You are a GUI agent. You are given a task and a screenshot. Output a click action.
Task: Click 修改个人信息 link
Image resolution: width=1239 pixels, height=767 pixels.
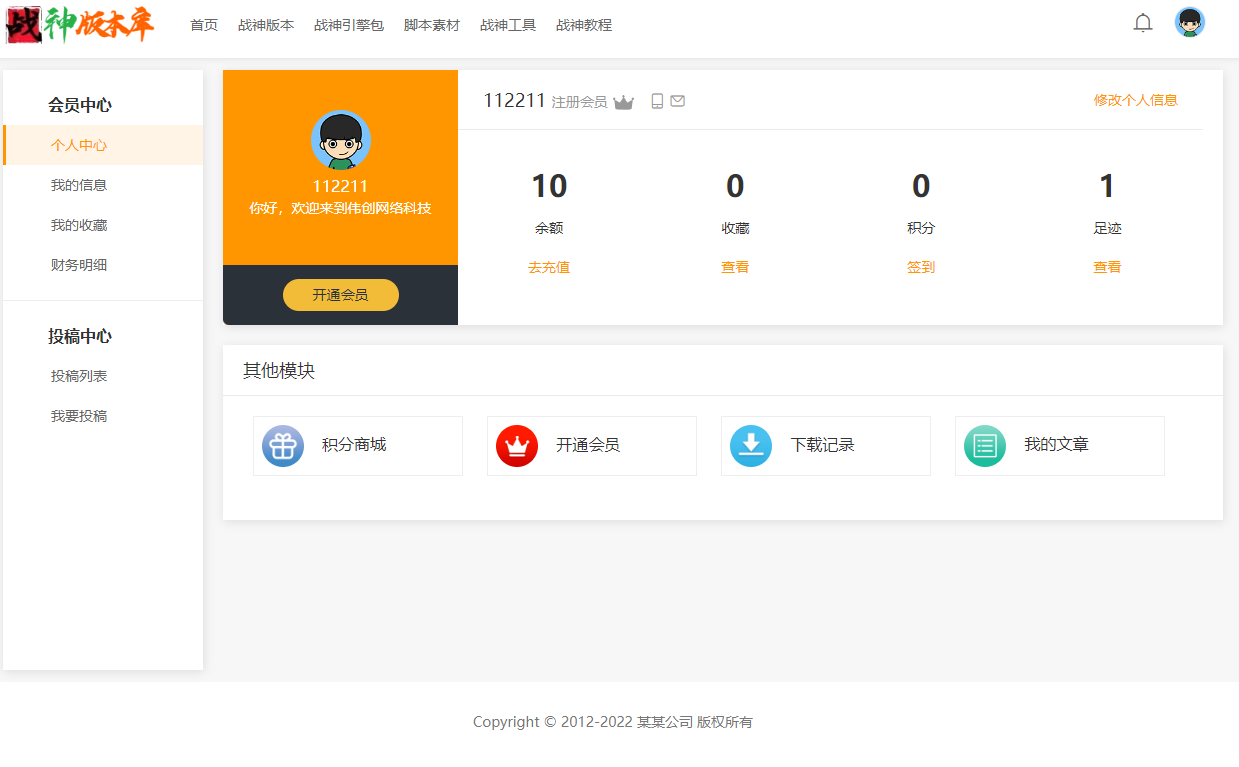point(1136,100)
